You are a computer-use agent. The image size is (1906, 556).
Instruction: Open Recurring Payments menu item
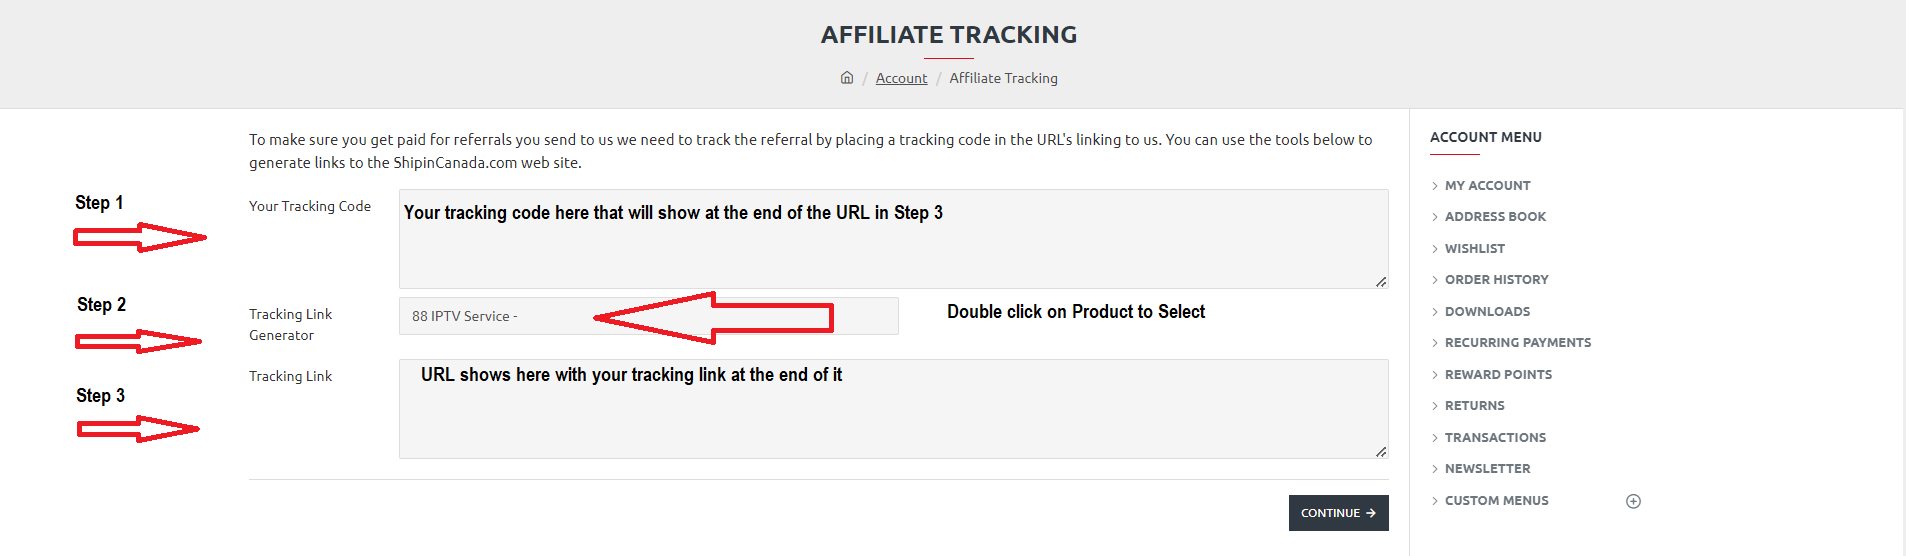(1517, 343)
